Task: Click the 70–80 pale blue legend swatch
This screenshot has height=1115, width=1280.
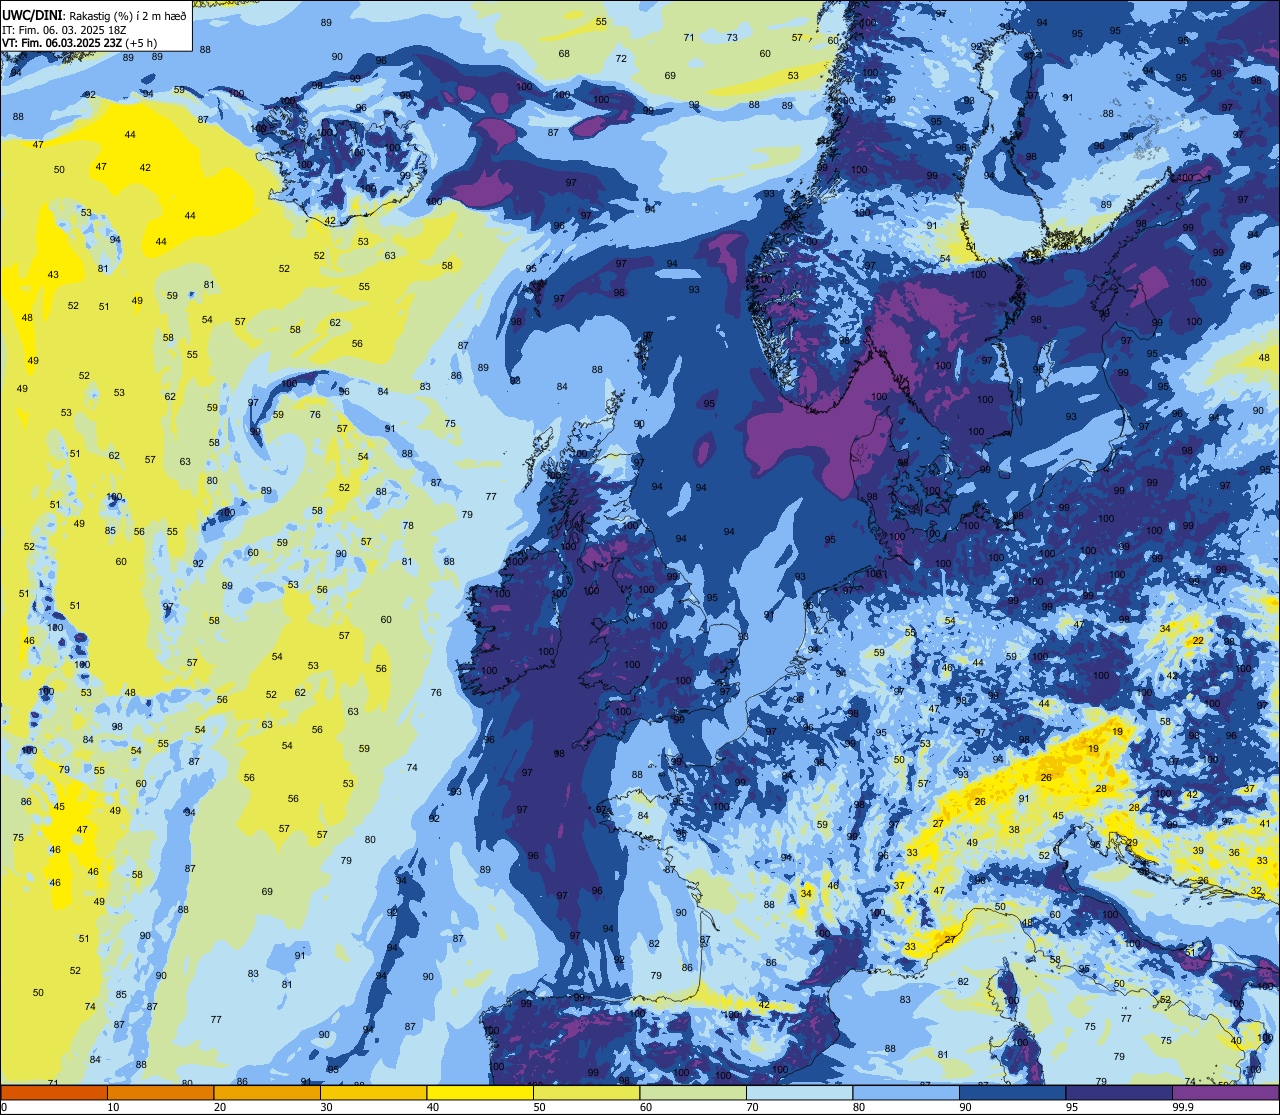Action: tap(799, 1092)
